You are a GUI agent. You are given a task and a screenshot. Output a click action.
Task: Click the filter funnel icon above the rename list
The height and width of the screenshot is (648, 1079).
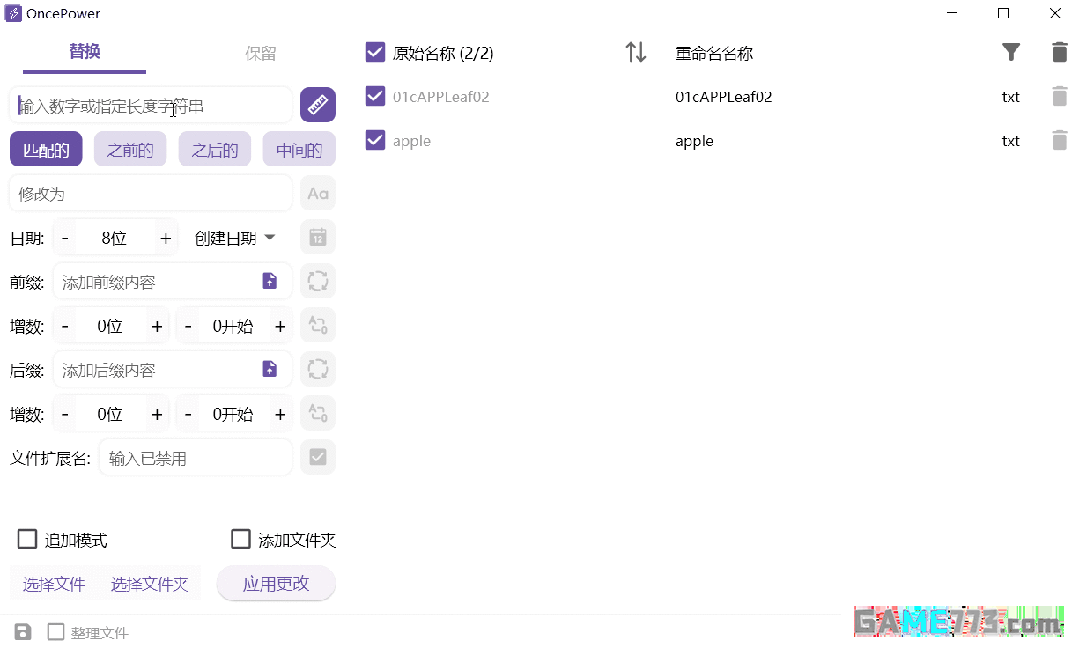tap(1011, 53)
